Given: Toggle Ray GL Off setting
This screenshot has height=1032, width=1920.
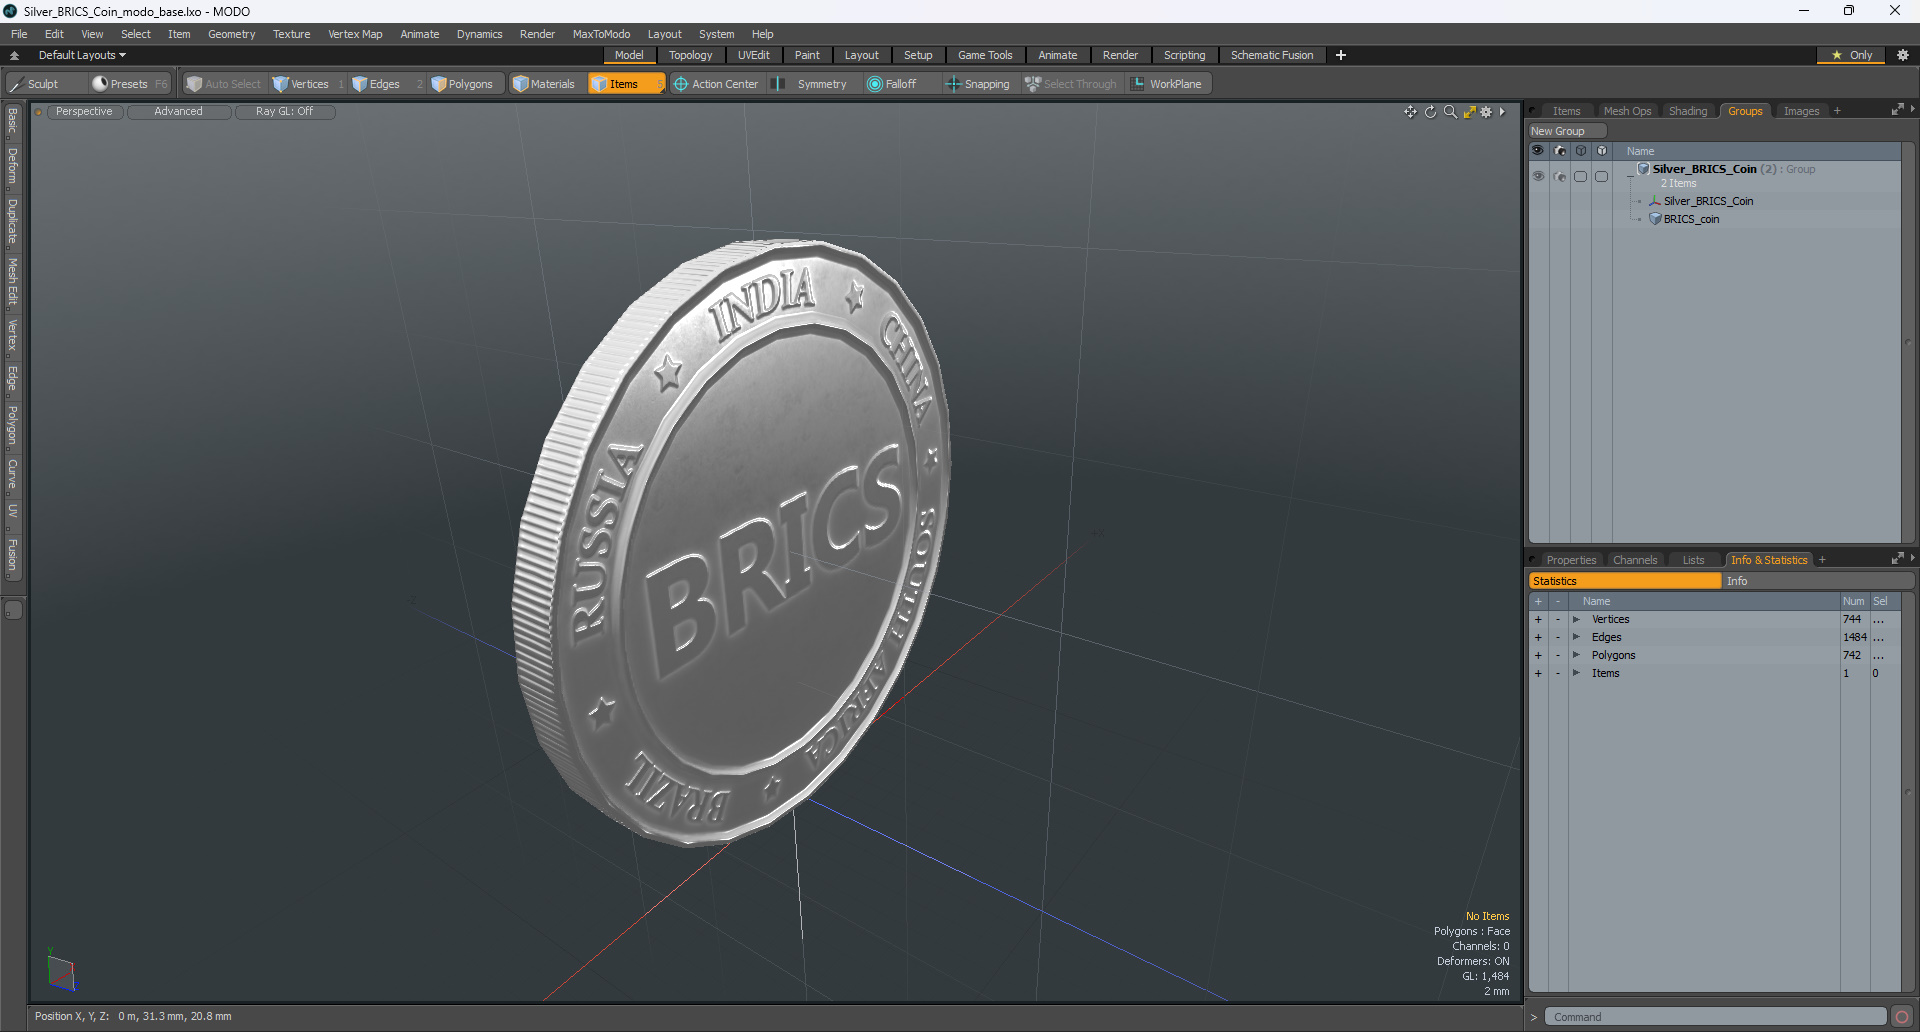Looking at the screenshot, I should point(285,112).
